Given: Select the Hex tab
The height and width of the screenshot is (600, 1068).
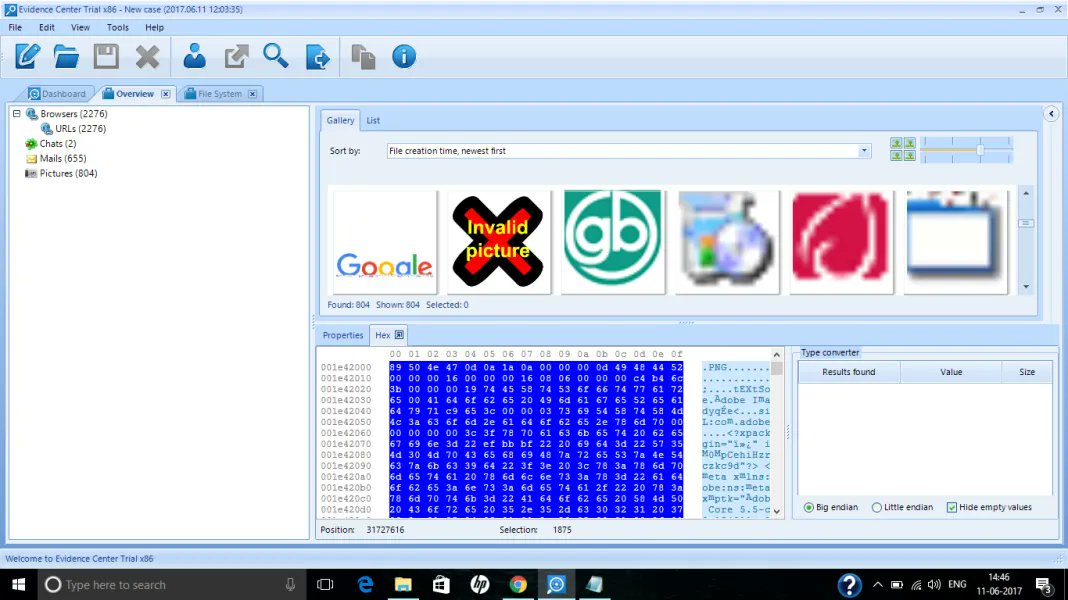Looking at the screenshot, I should [x=383, y=334].
